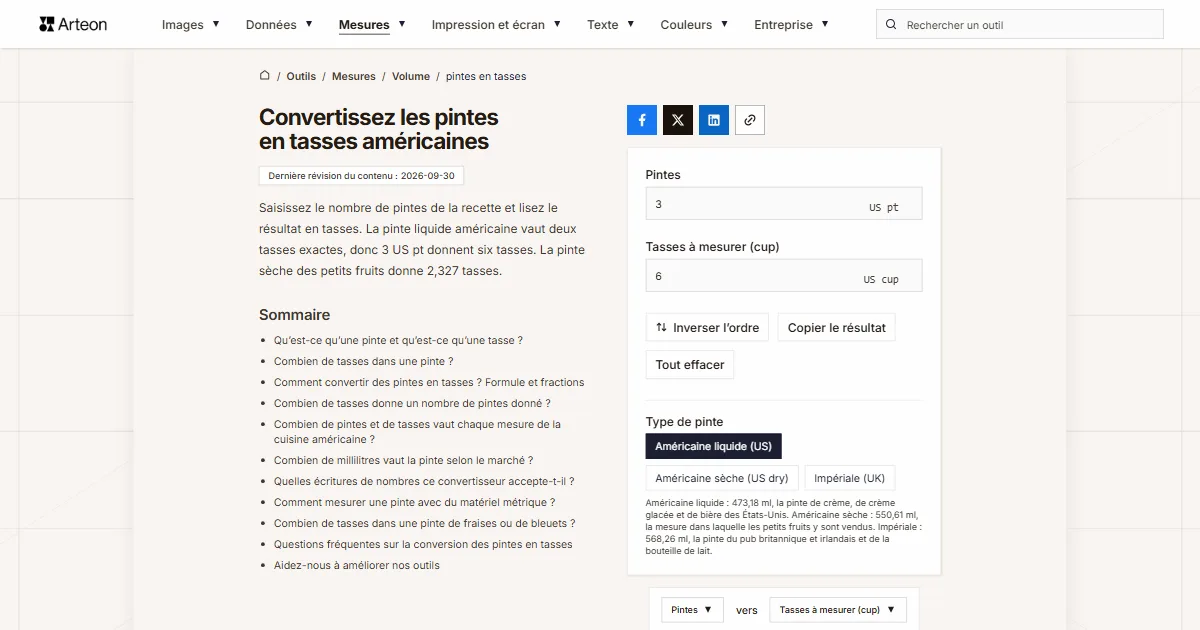Click Inverser l'ordre button
The image size is (1200, 630).
(x=707, y=328)
